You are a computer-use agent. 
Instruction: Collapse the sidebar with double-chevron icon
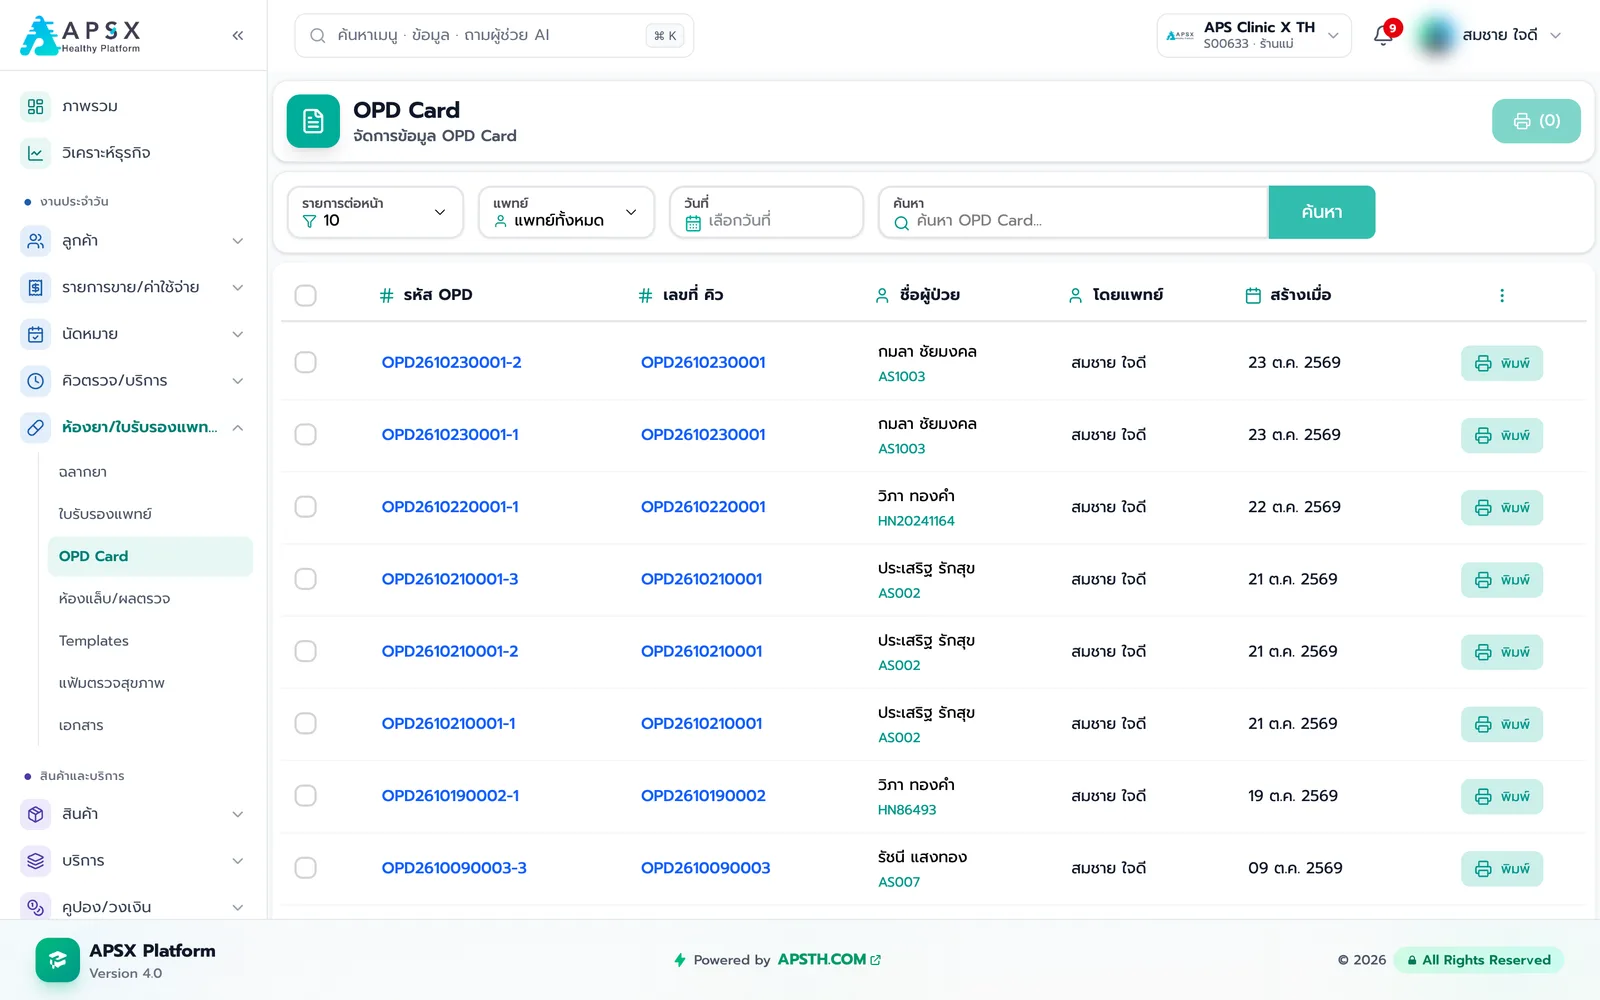click(x=238, y=35)
